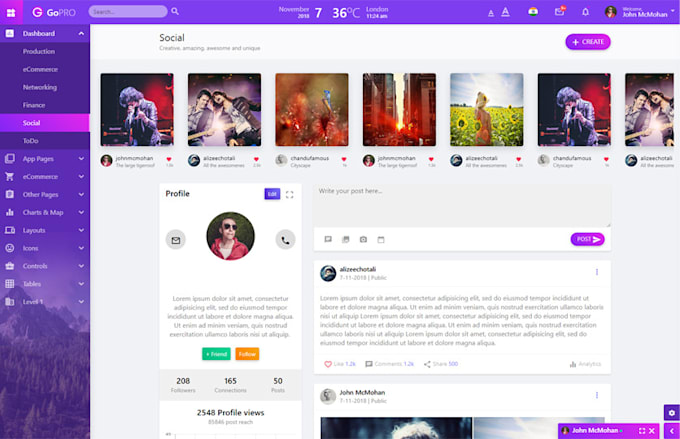Click the search magnifier icon
Screen dimensions: 680x439
click(175, 11)
